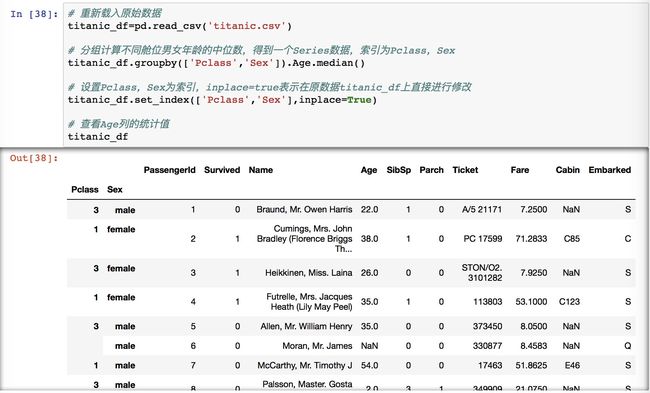Screen dimensions: 650x393
Task: Click the name McCarthy, Mr. Timothy J
Action: 305,366
